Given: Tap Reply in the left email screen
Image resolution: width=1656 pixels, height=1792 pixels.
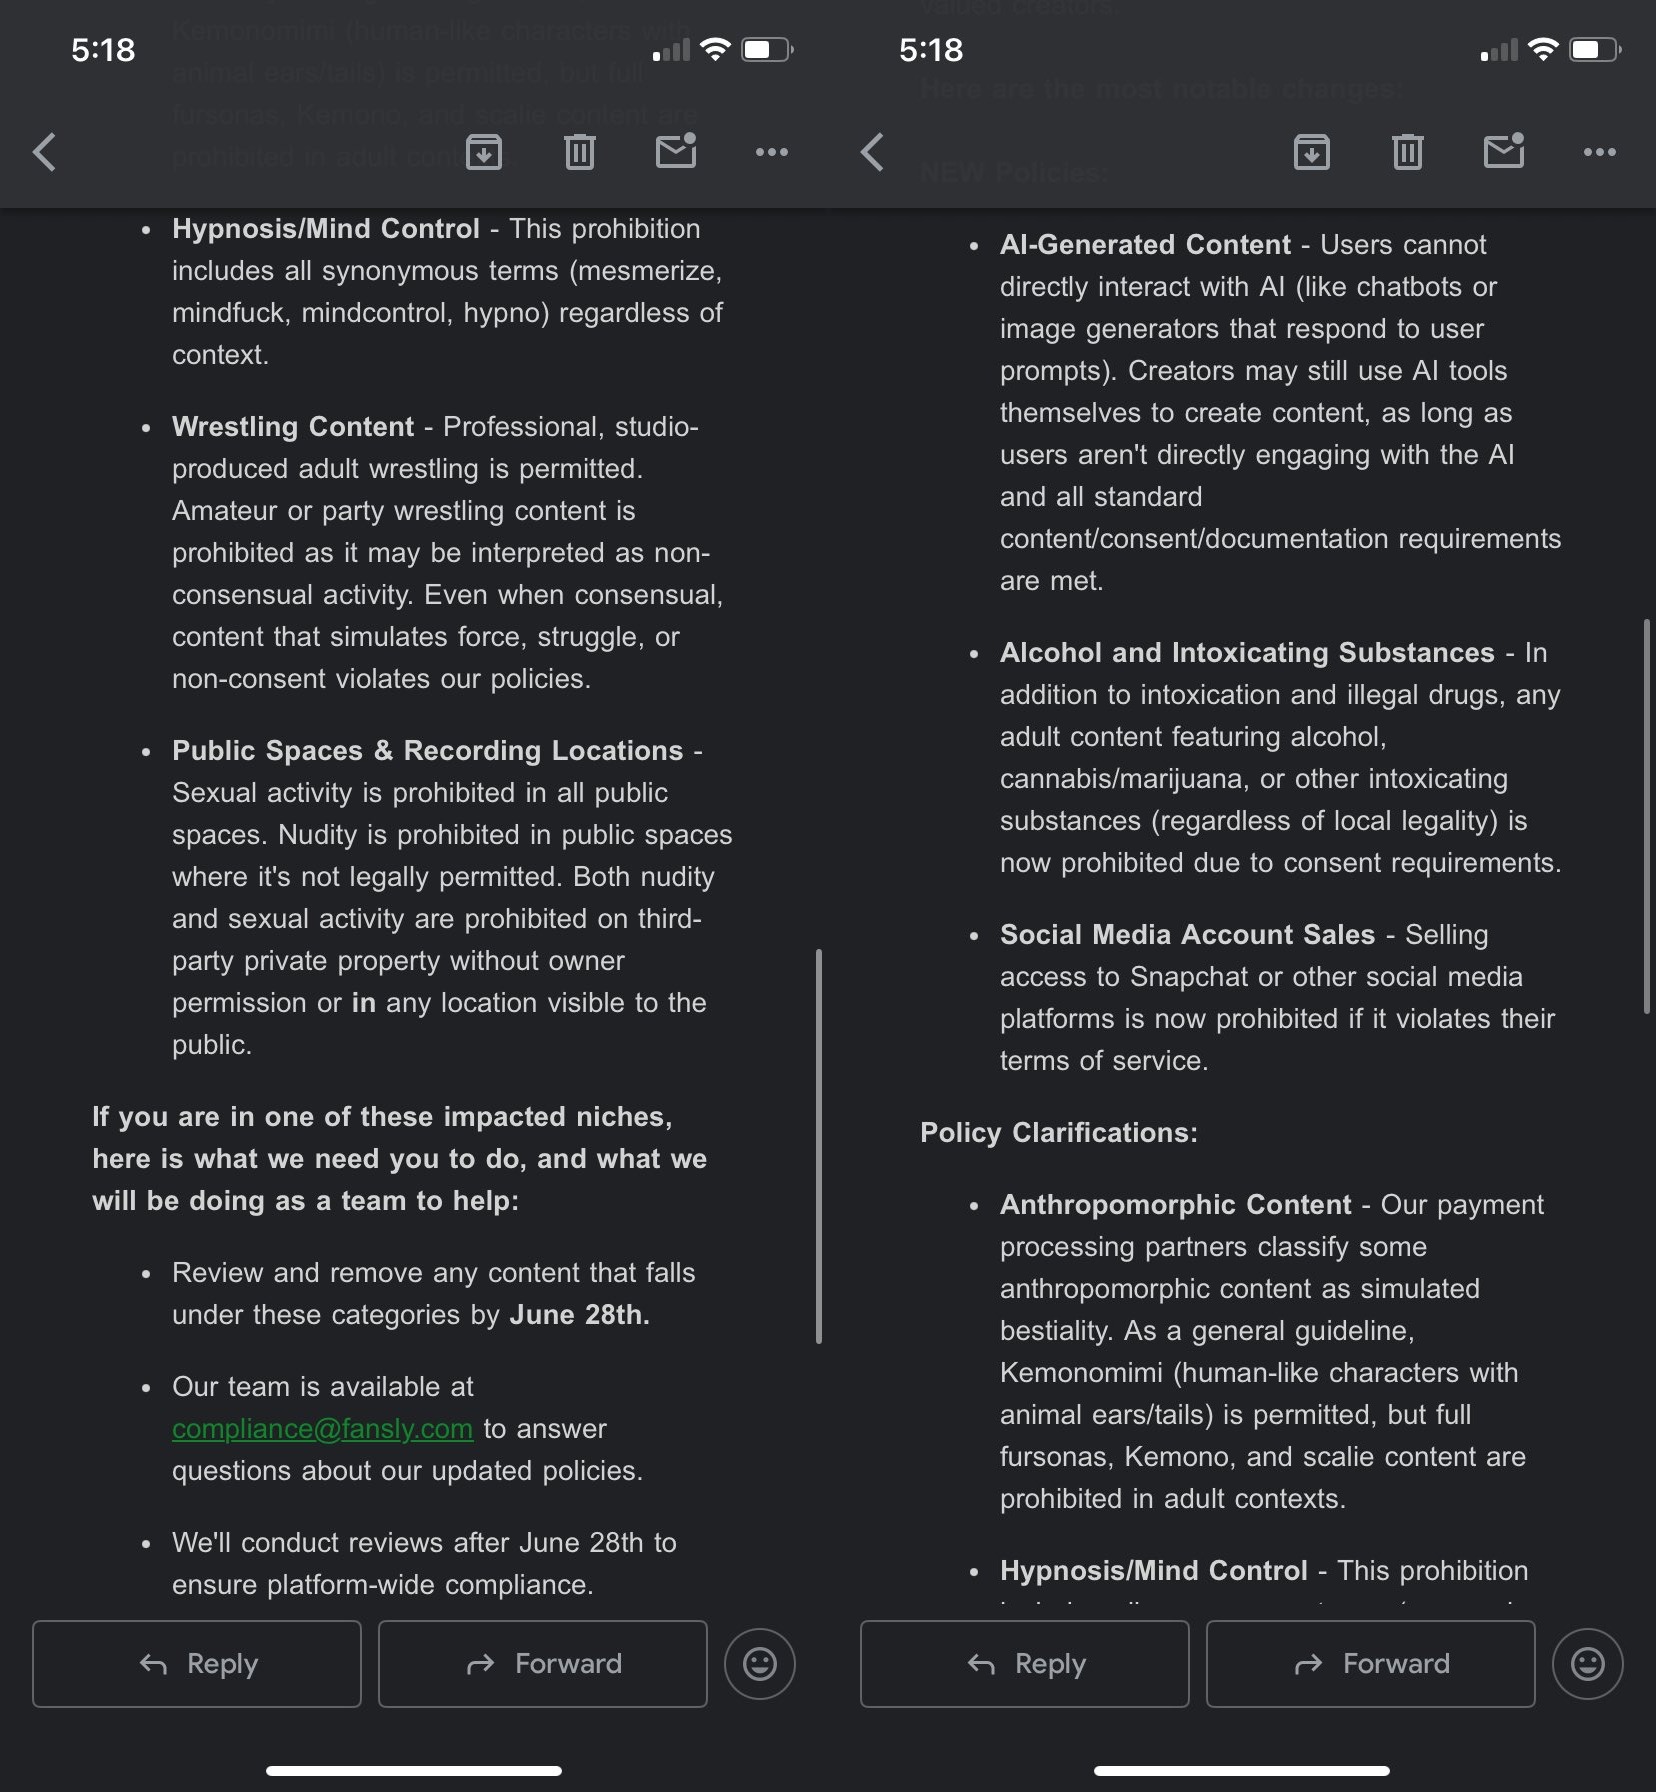Looking at the screenshot, I should (197, 1664).
